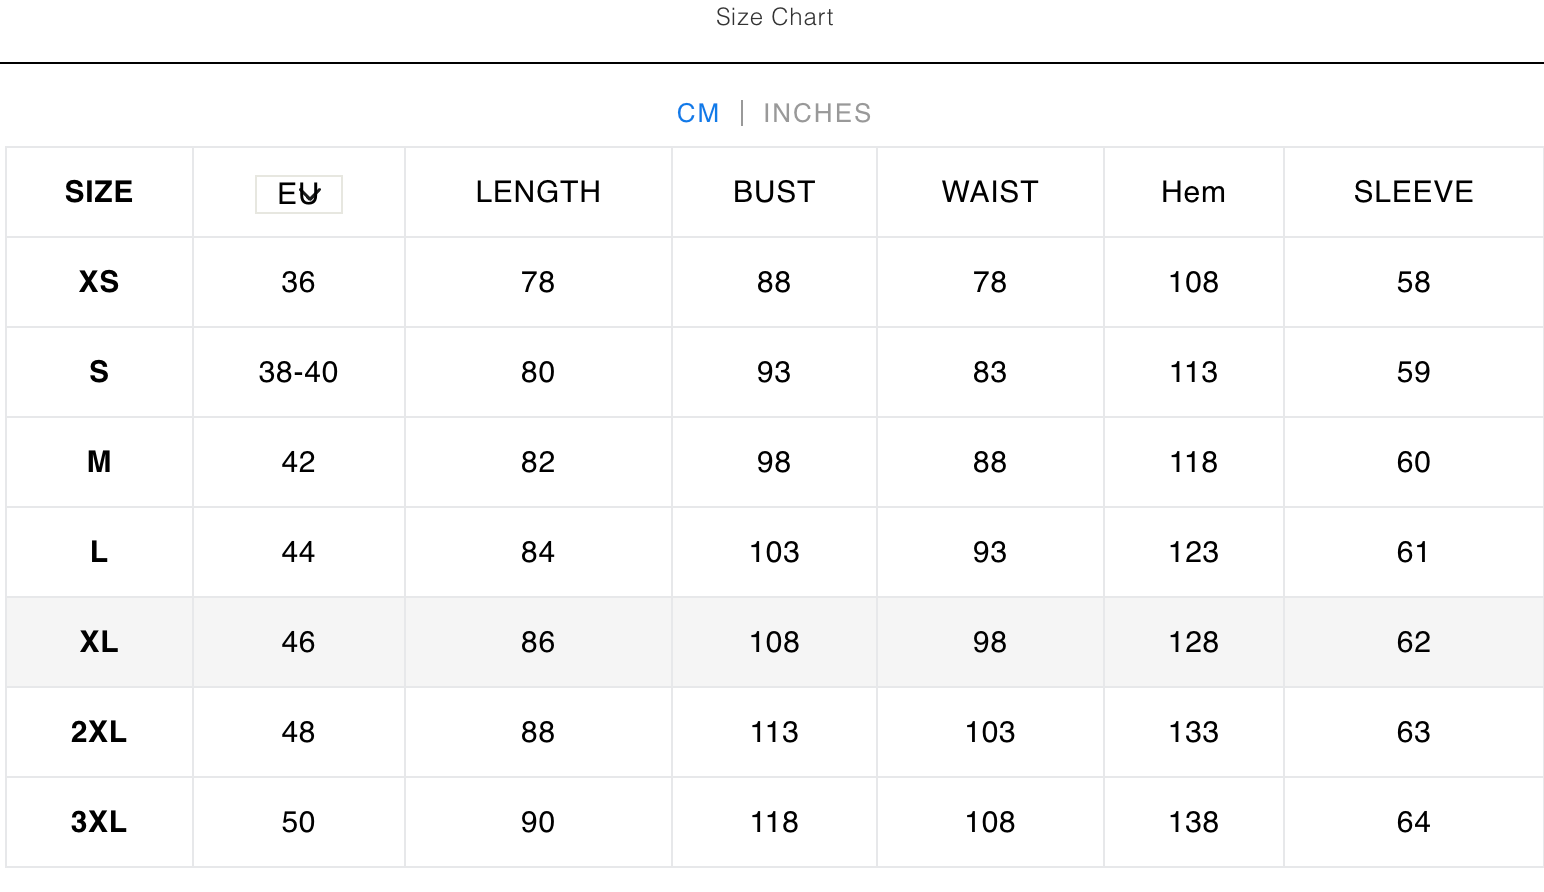
Task: Click the WAIST column header
Action: click(990, 192)
